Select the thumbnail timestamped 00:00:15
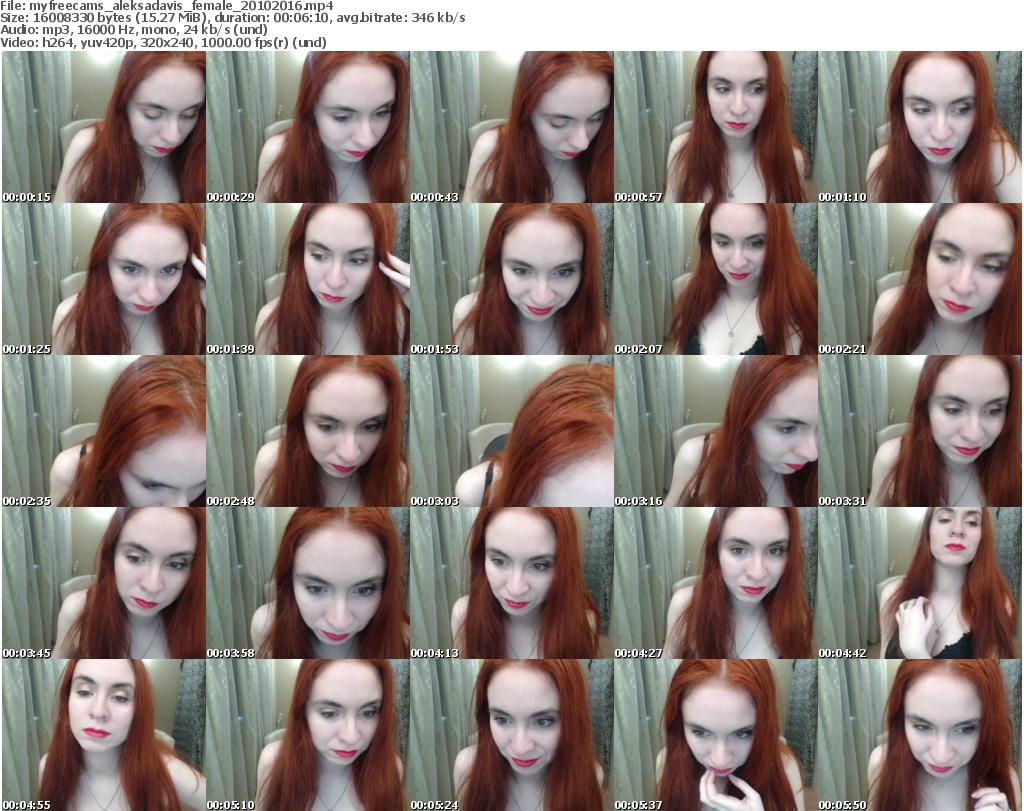Image resolution: width=1024 pixels, height=811 pixels. 104,127
